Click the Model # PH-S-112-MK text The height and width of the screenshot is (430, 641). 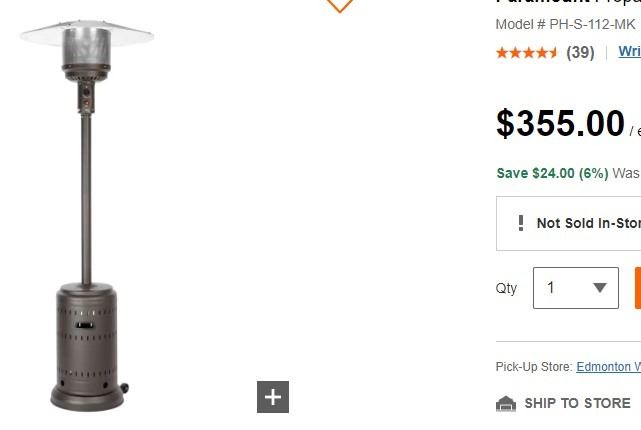[x=565, y=25]
